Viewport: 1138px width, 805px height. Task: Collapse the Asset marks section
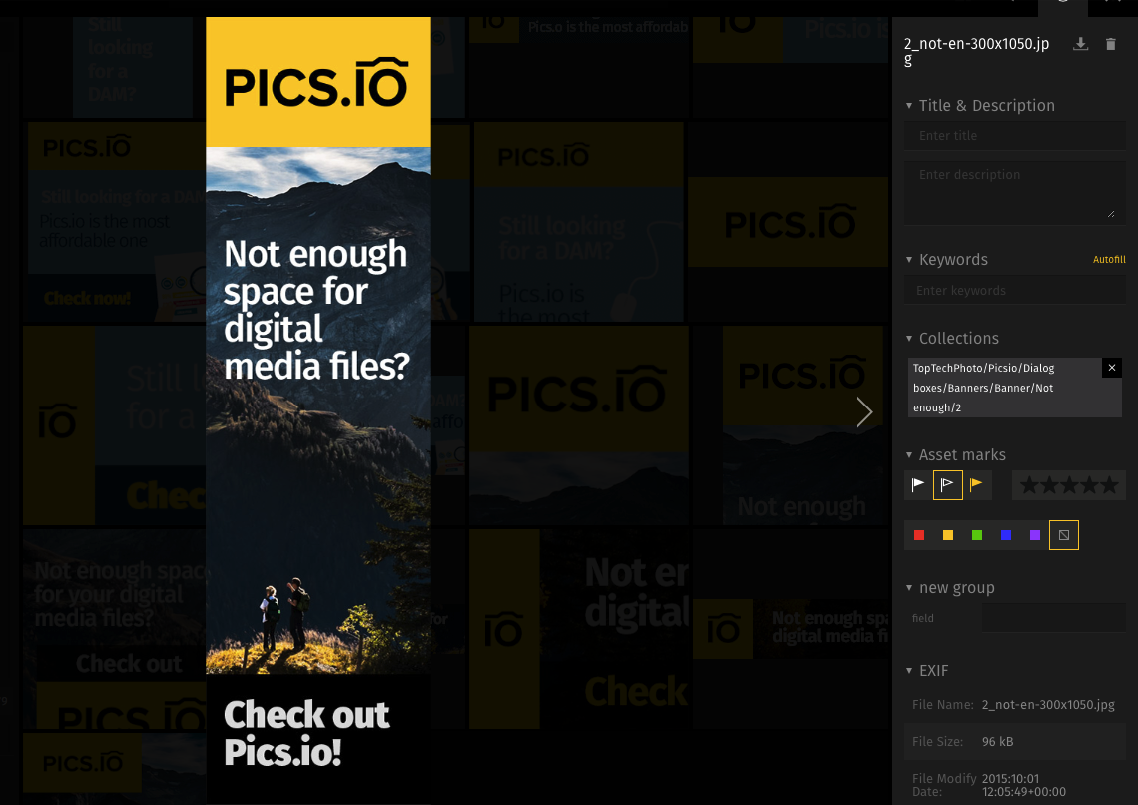click(x=909, y=455)
